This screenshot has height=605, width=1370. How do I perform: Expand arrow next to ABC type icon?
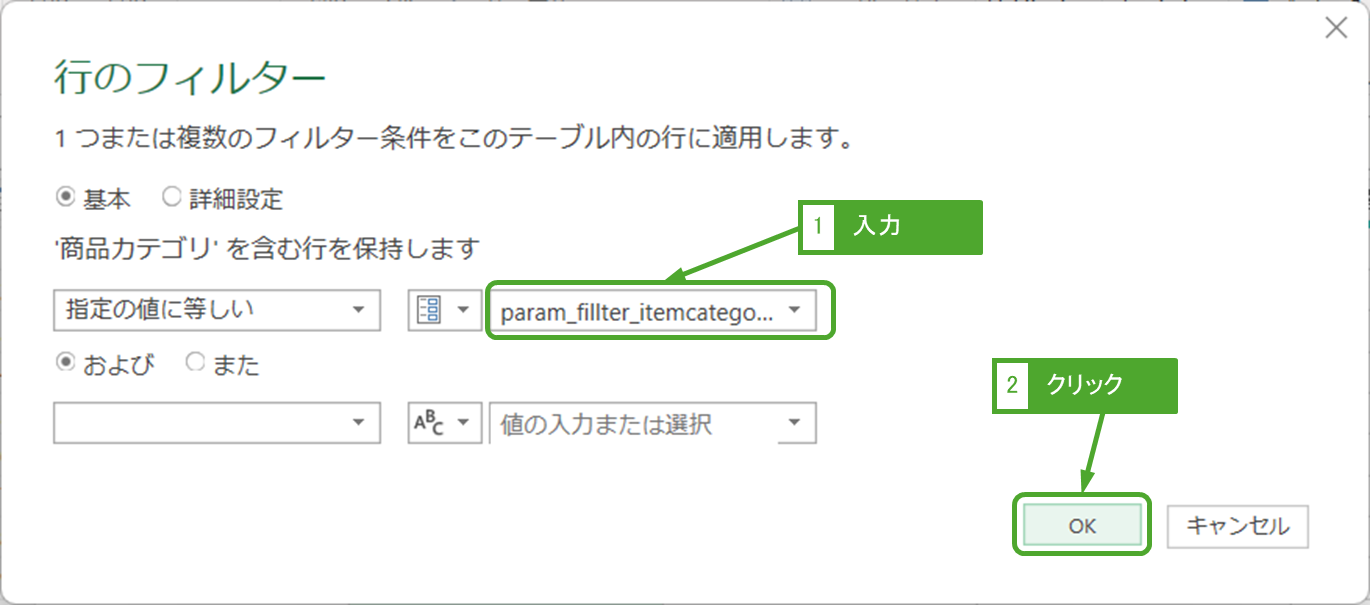(463, 423)
